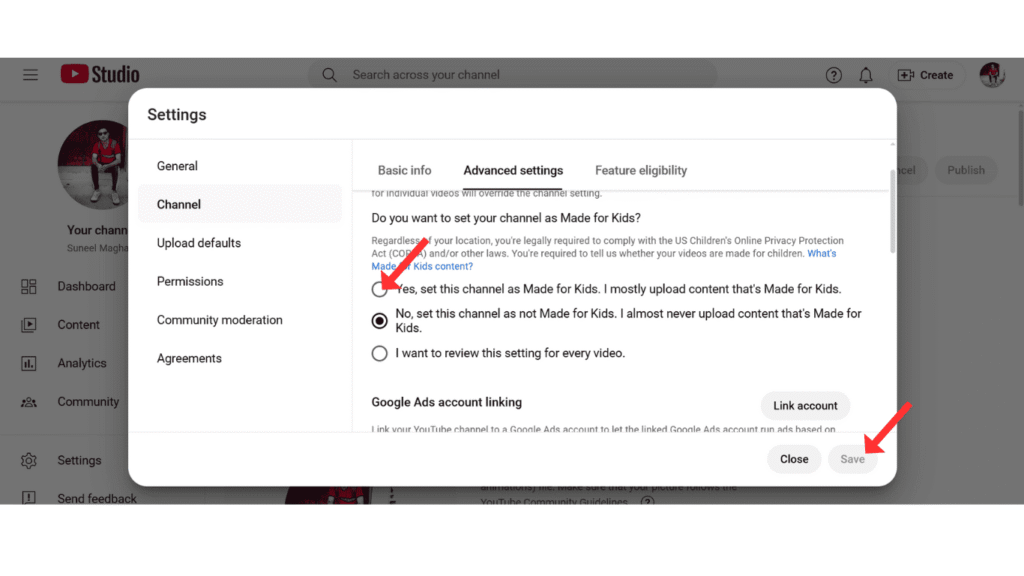Open the help question mark icon
This screenshot has width=1024, height=576.
pos(834,75)
